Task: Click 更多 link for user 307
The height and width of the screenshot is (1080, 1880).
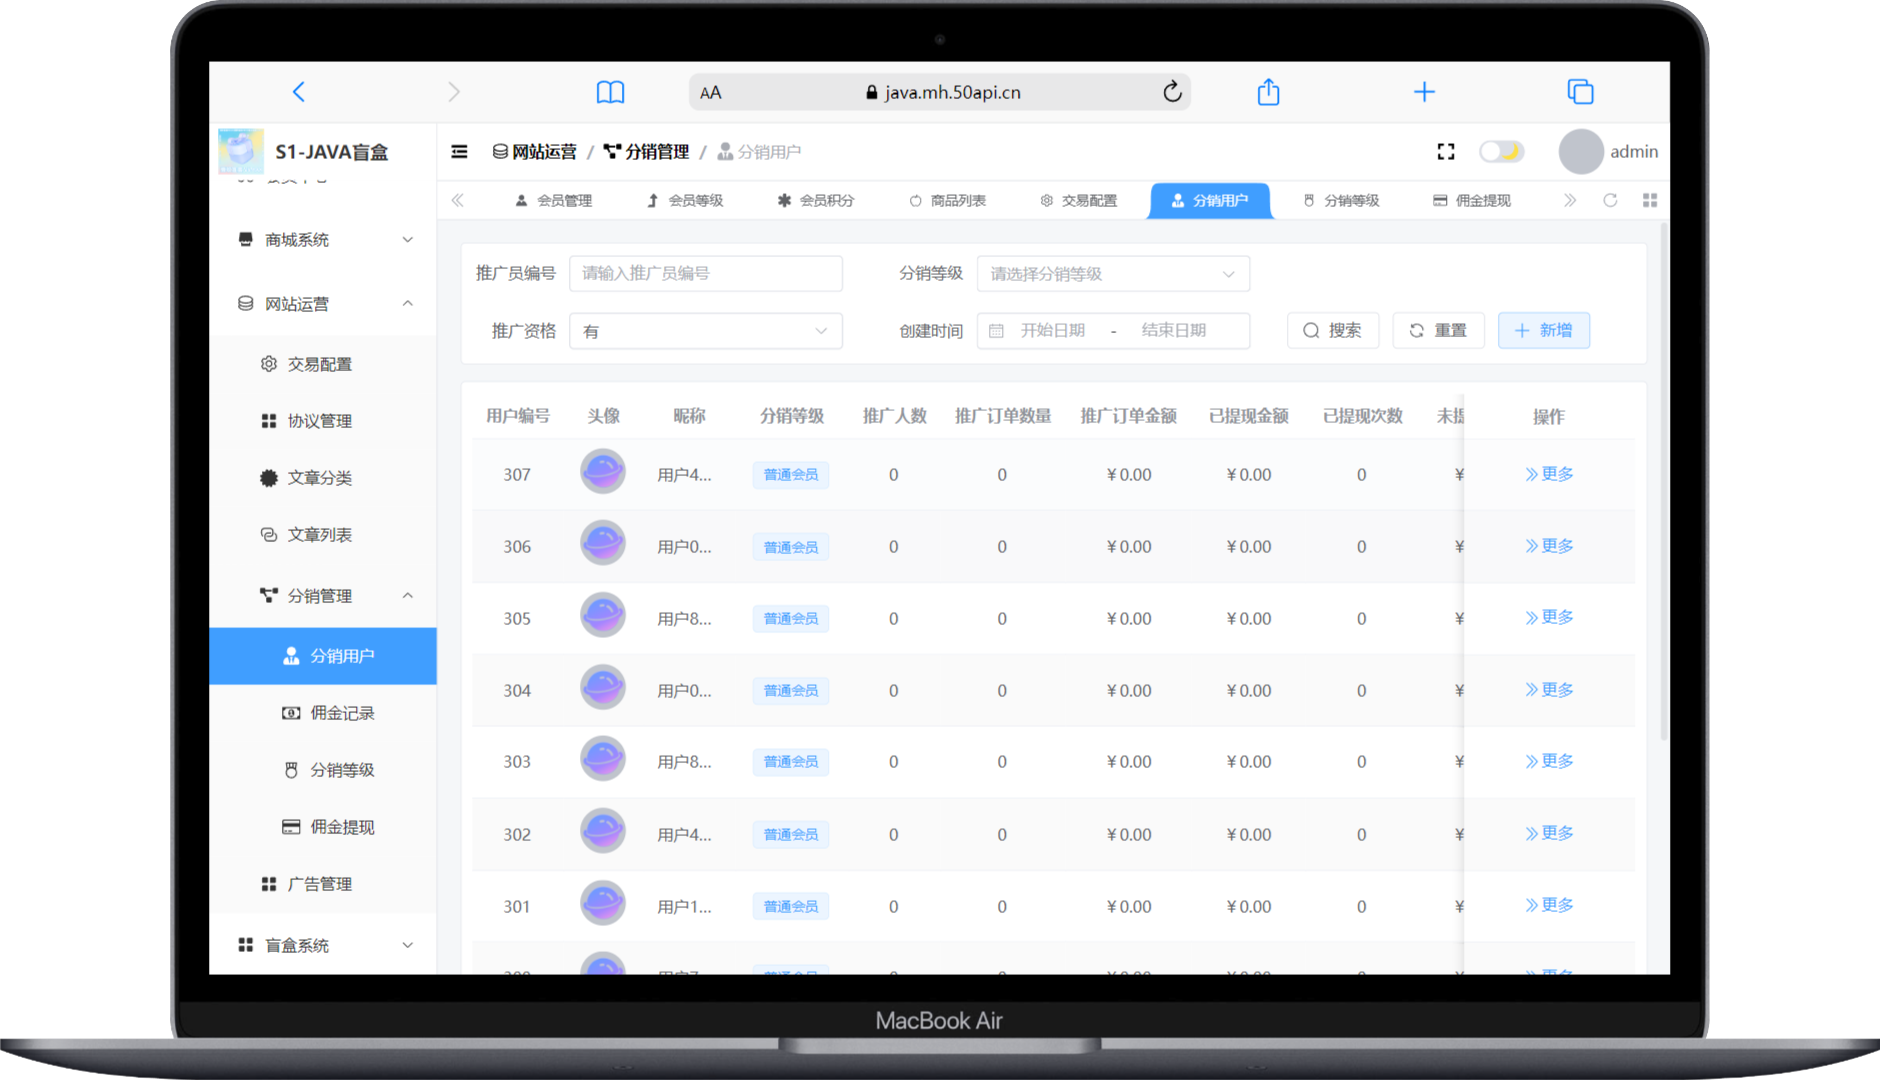Action: 1549,474
